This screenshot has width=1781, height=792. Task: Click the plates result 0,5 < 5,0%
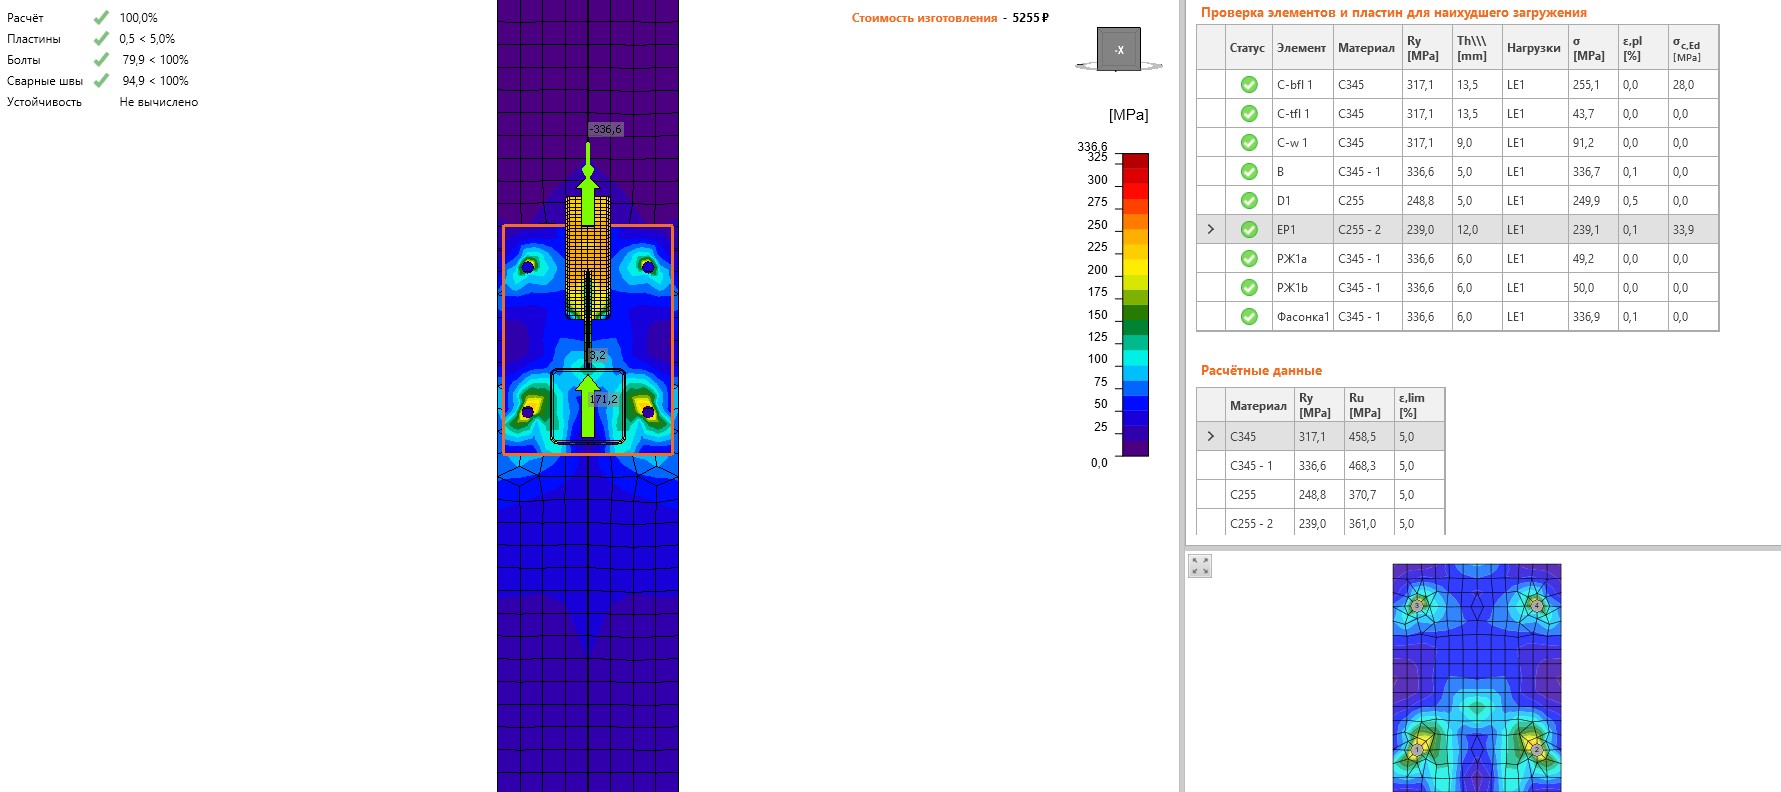coord(147,39)
